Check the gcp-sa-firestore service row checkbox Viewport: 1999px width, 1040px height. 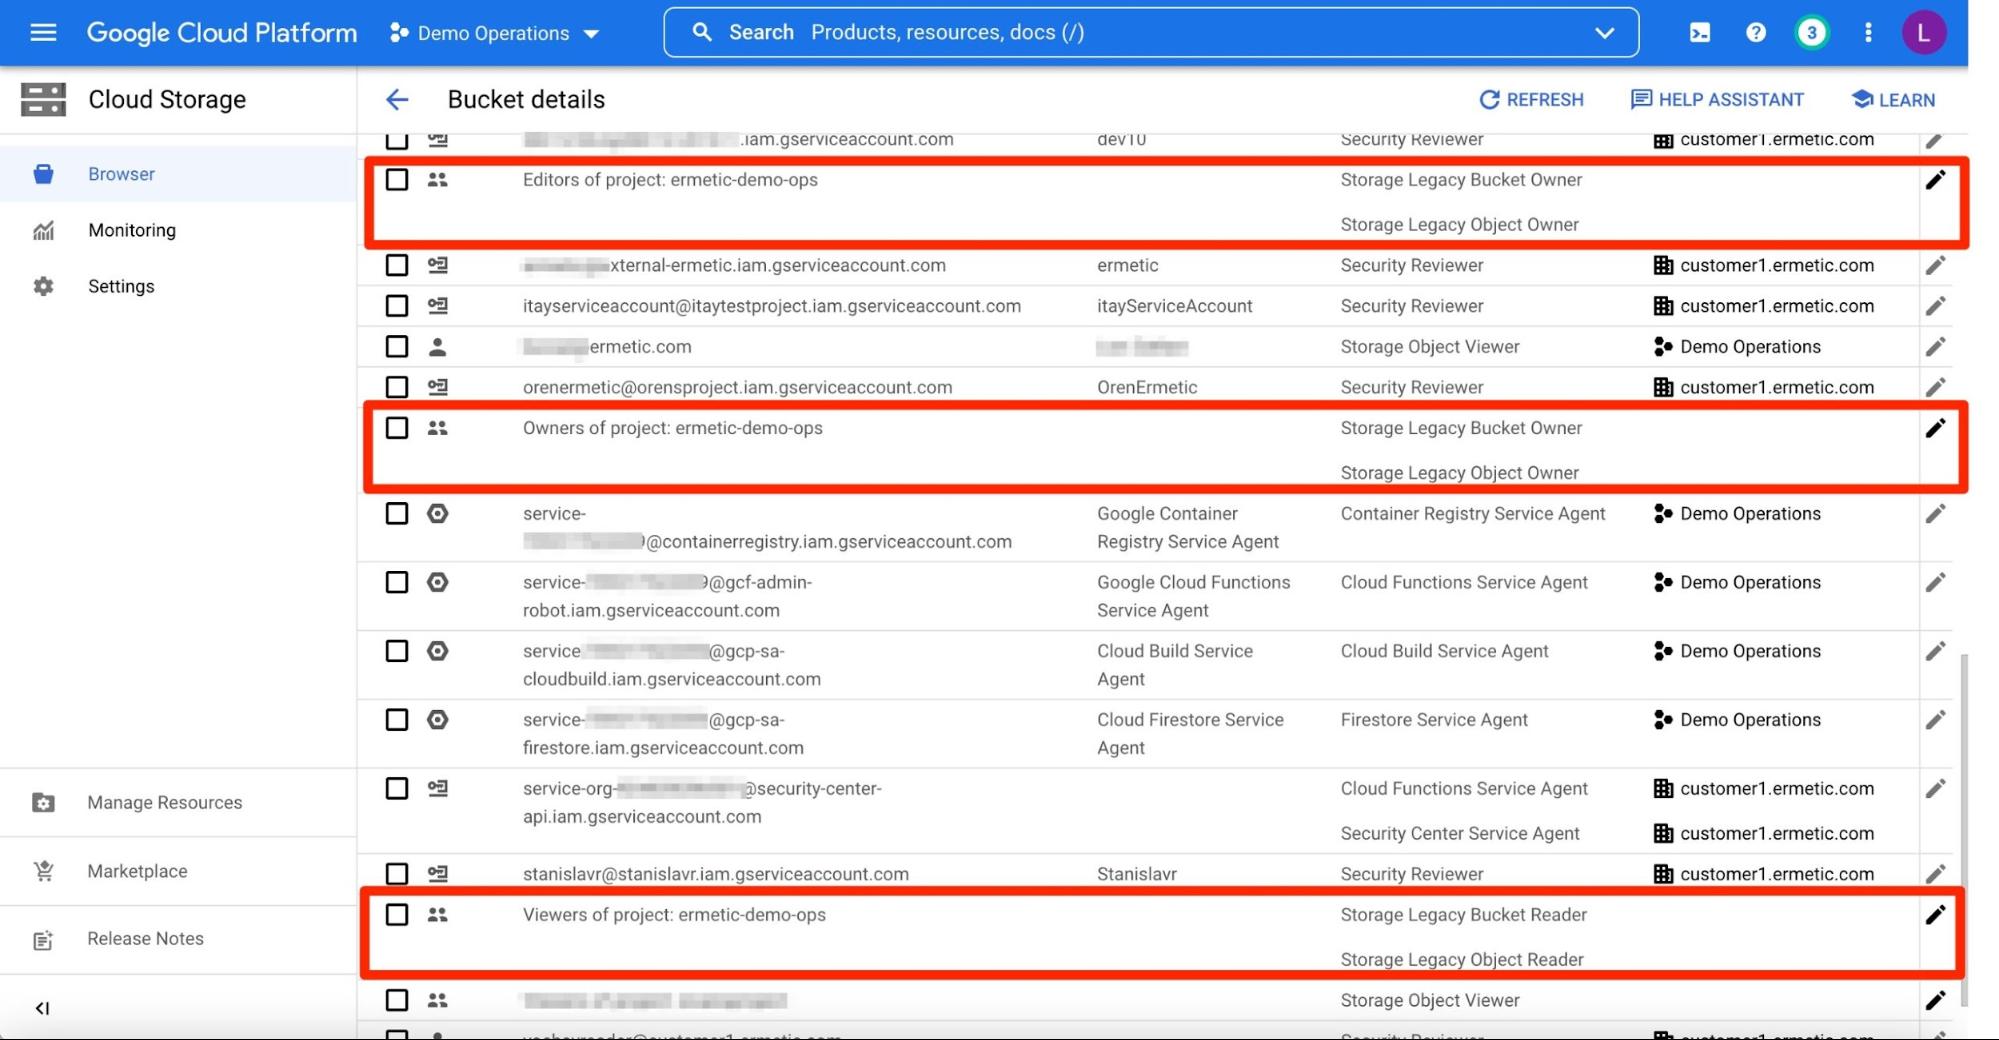397,720
